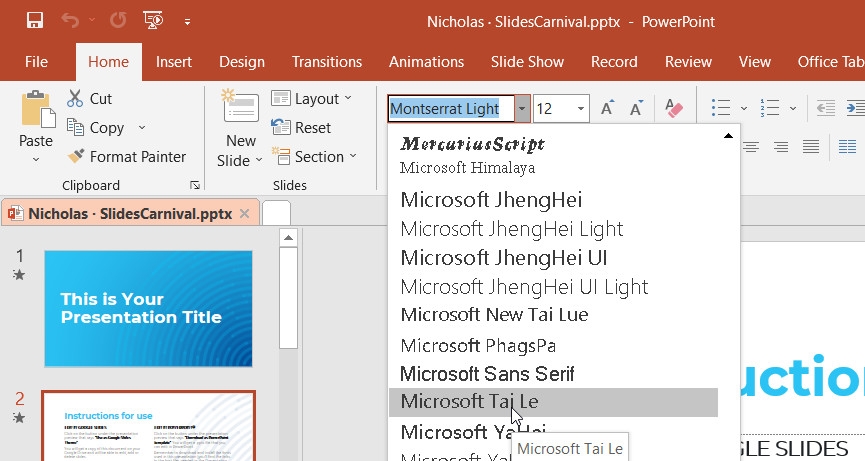This screenshot has width=865, height=461.
Task: Open the File tab
Action: point(36,62)
